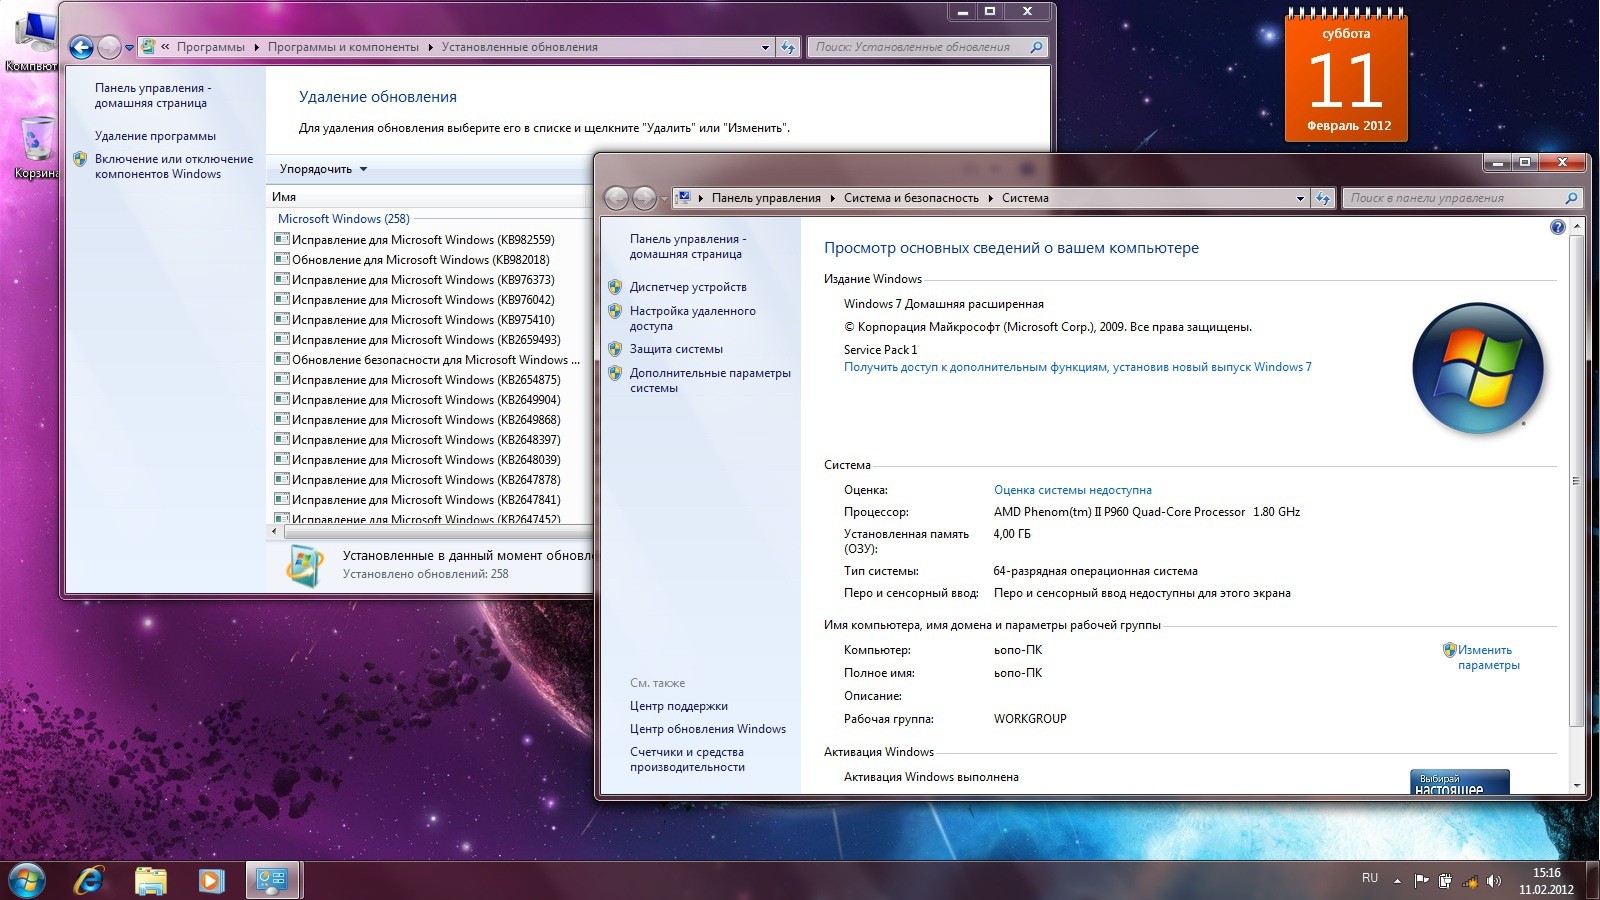Click the RU language indicator
The image size is (1600, 900).
1370,878
